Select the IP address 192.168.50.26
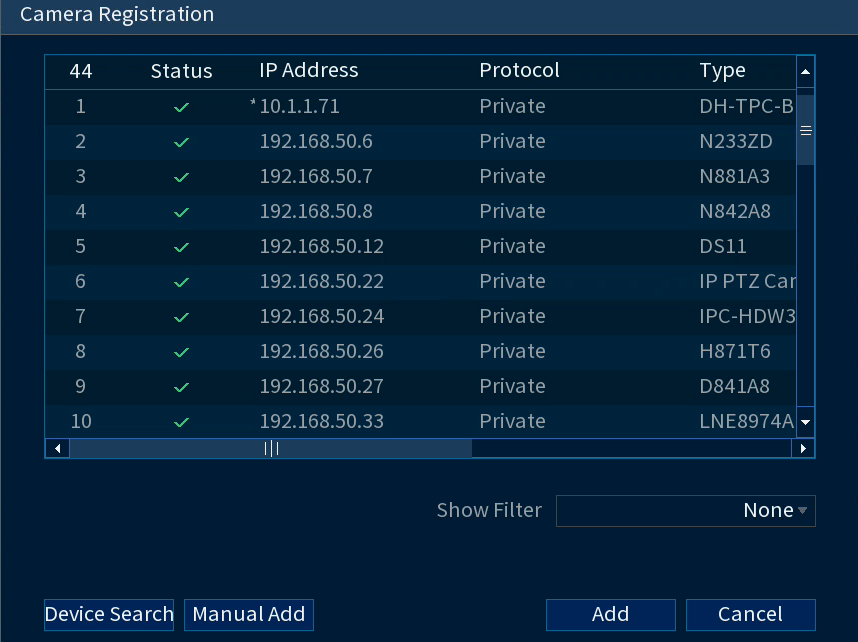858x642 pixels. pyautogui.click(x=322, y=351)
